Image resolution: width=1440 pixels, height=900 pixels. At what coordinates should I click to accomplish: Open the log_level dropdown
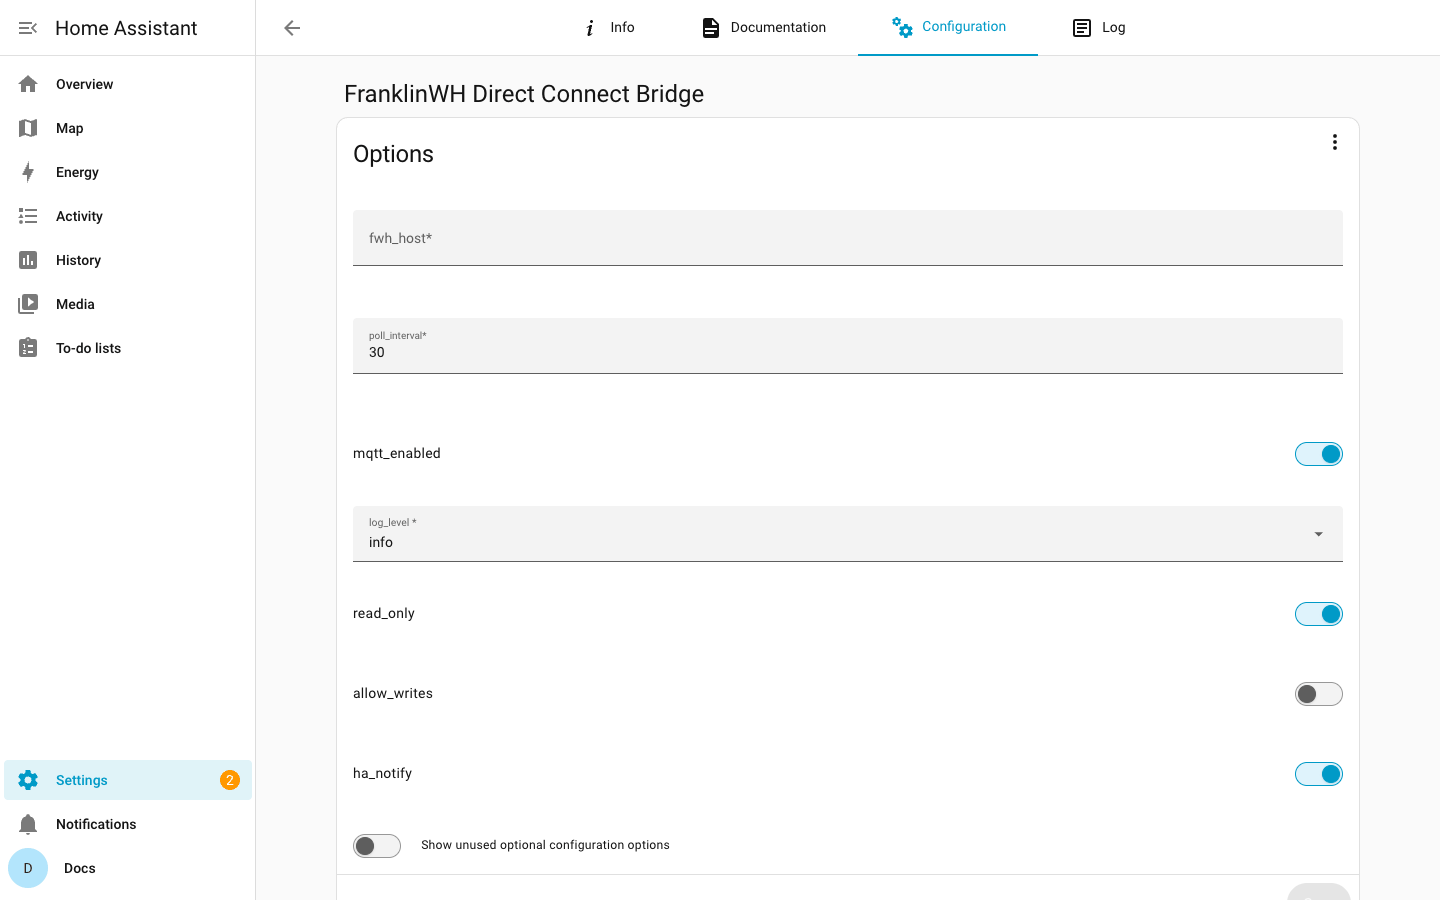(x=848, y=534)
